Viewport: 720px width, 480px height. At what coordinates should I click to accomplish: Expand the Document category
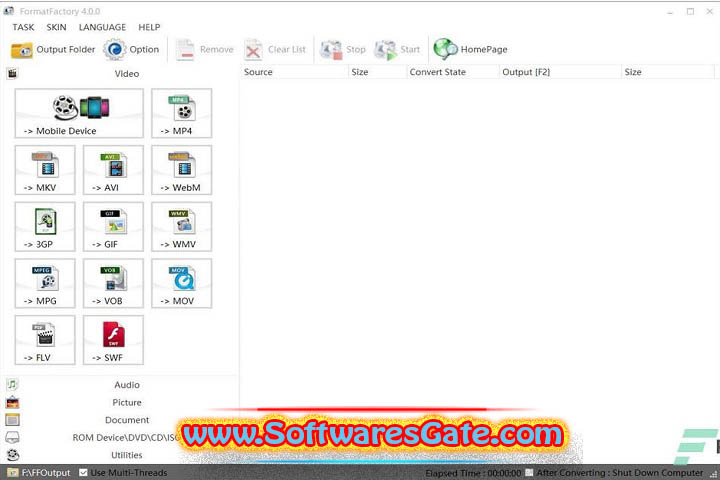[127, 420]
